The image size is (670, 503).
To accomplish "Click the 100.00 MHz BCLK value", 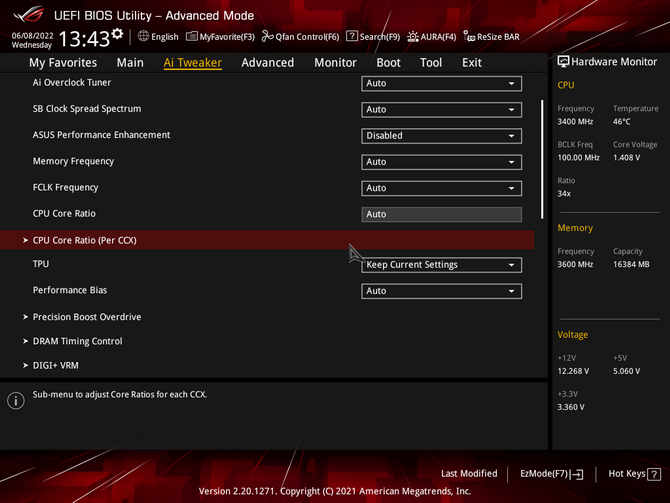I will 579,158.
